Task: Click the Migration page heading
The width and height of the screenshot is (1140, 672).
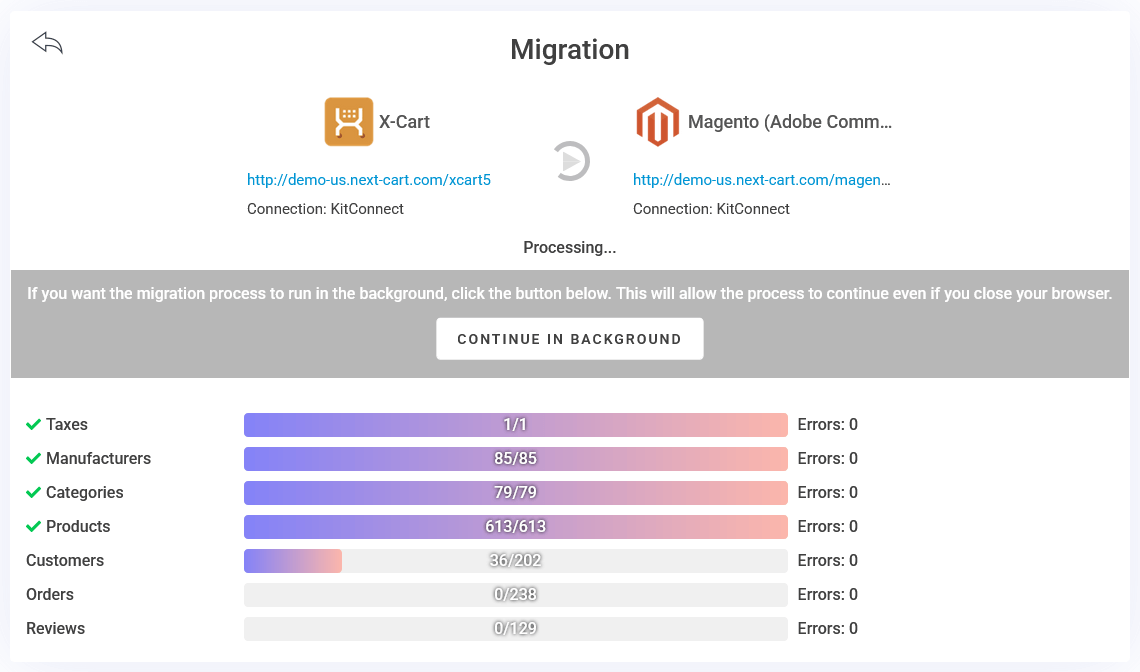Action: (x=569, y=49)
